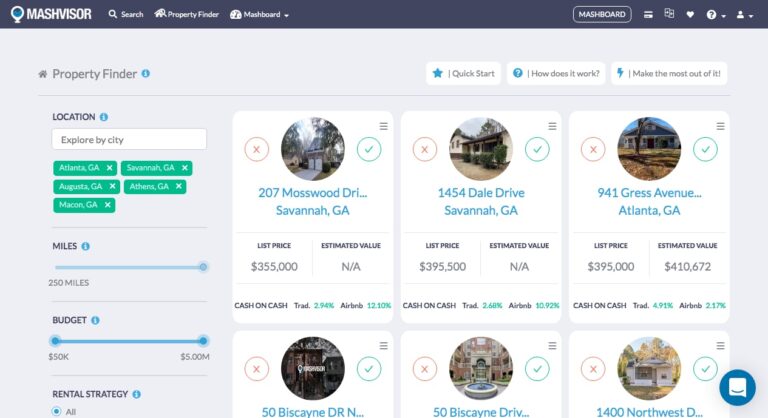Open the 941 Gress Avenue property thumbnail

click(649, 149)
